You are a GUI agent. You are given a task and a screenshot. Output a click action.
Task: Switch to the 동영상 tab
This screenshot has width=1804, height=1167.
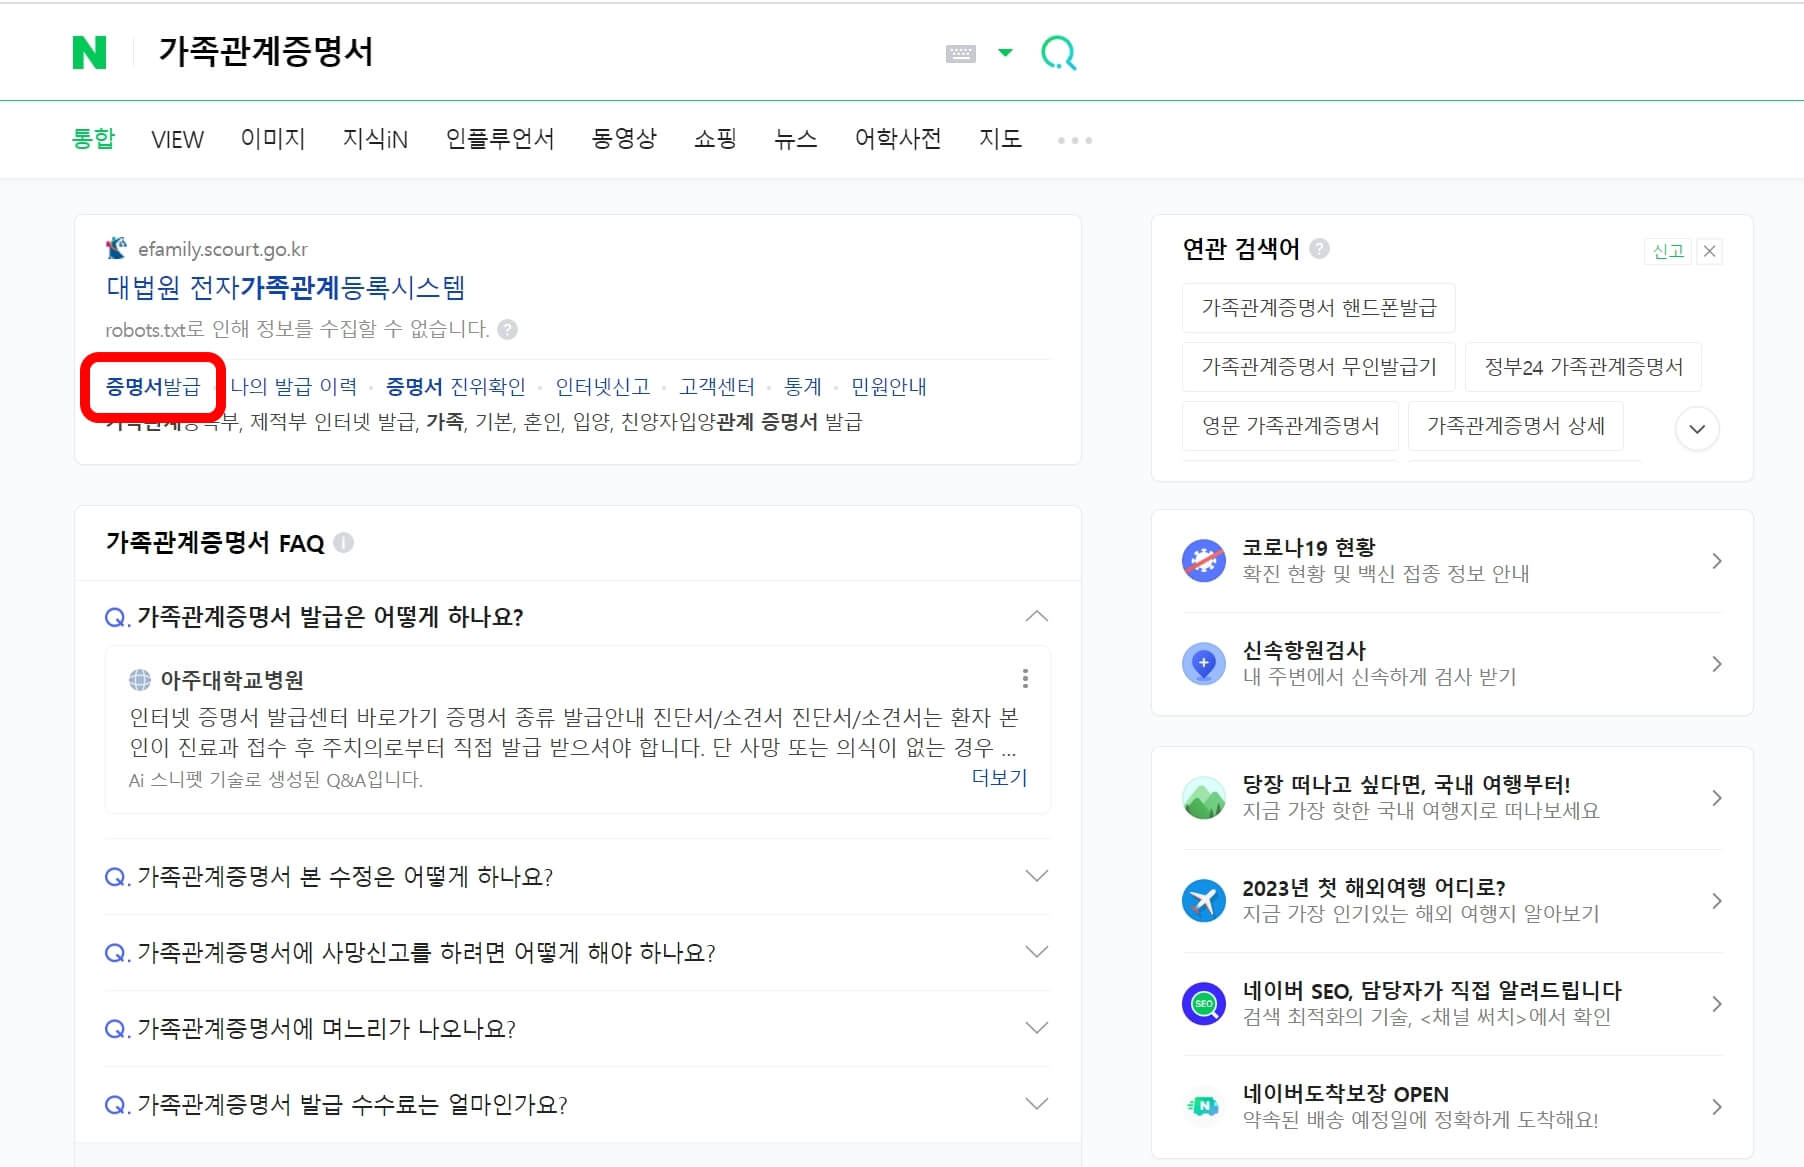(x=624, y=138)
